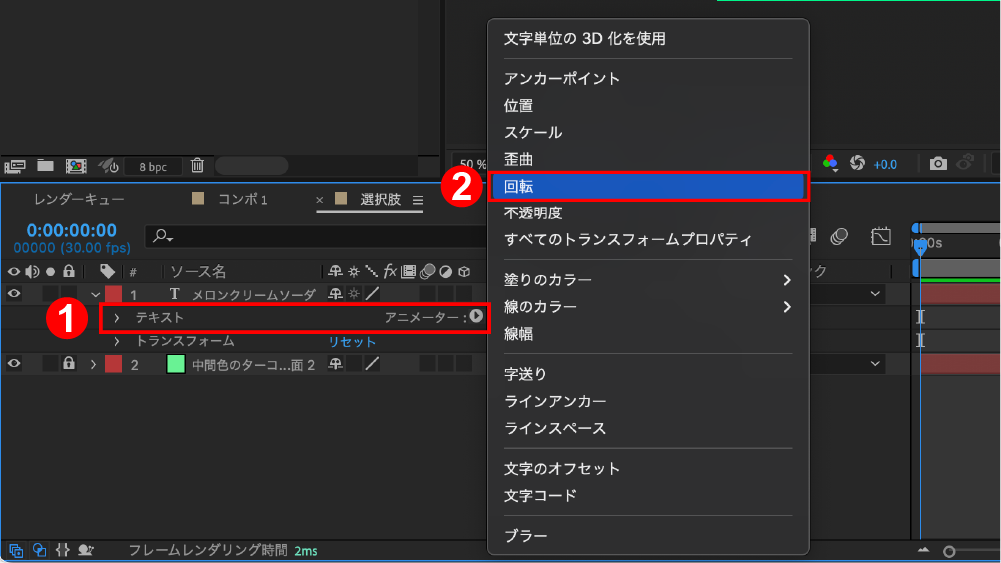This screenshot has height=563, width=1001.
Task: Click layer 1 red label color
Action: click(114, 294)
